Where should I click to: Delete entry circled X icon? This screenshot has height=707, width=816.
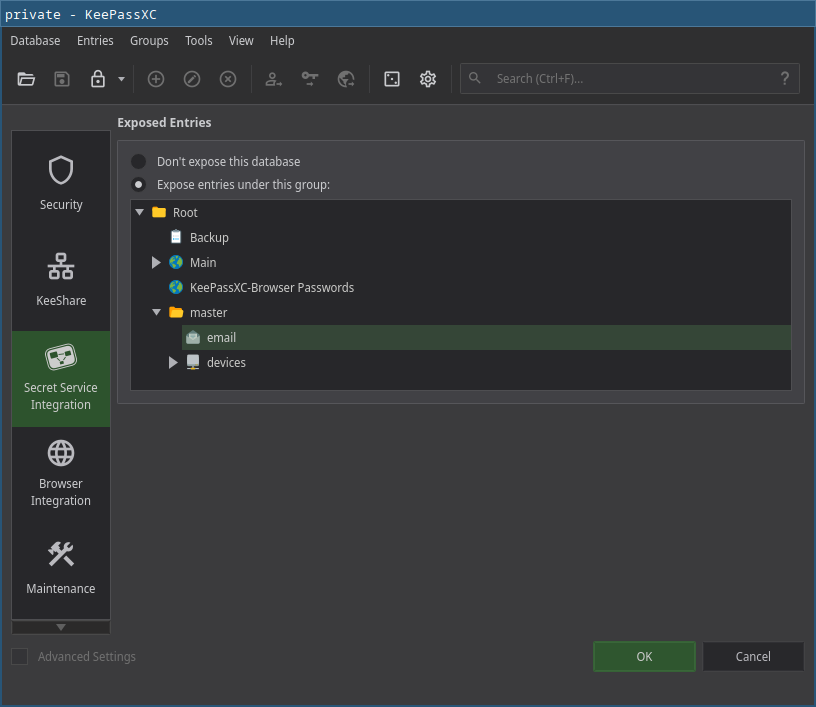point(228,79)
